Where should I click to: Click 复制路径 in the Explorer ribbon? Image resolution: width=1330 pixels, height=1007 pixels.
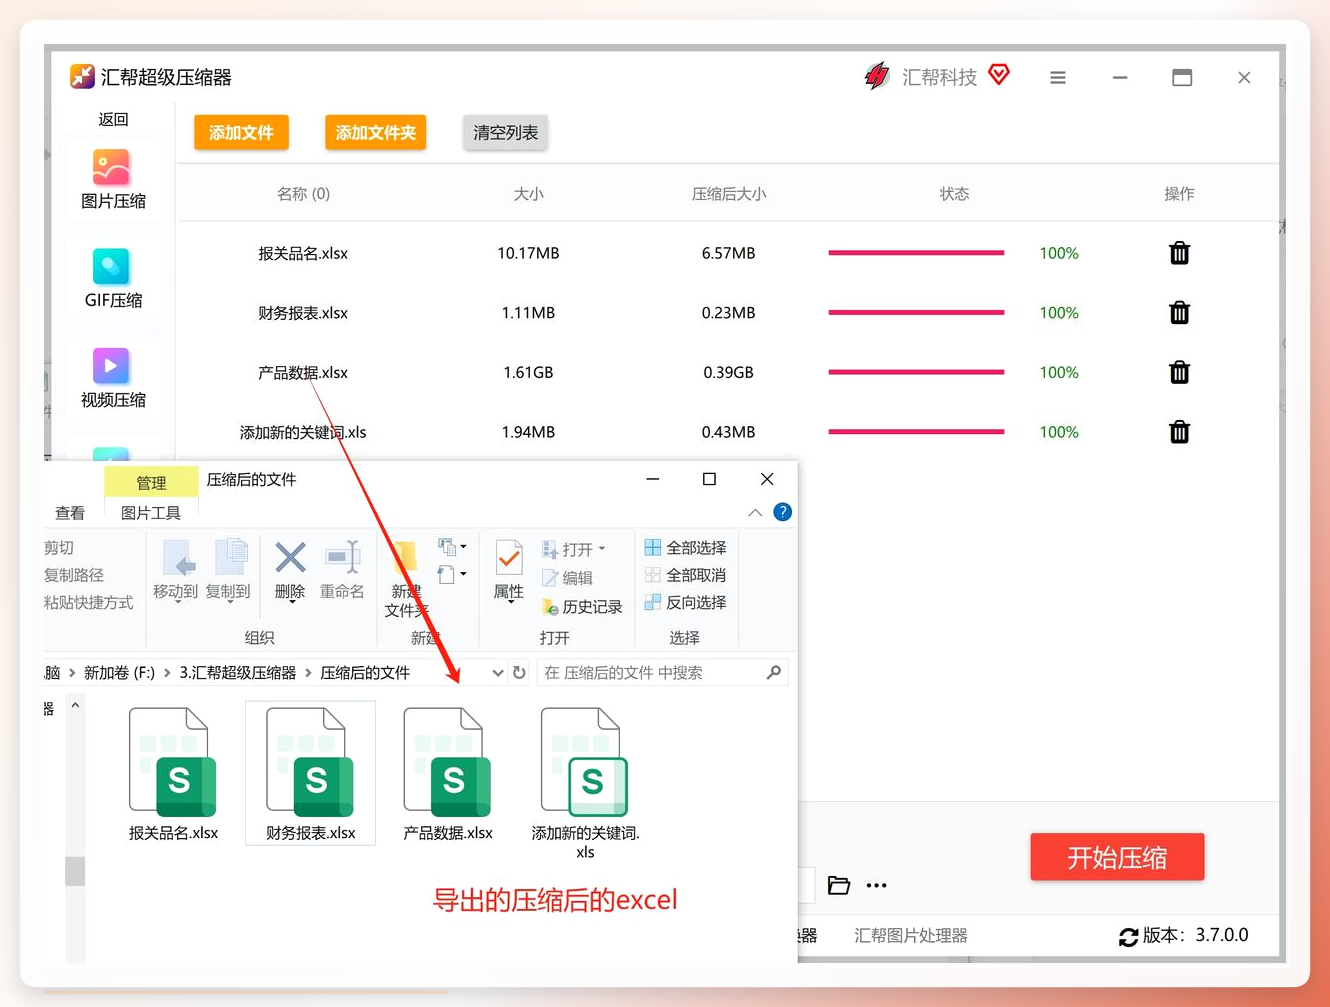coord(74,575)
